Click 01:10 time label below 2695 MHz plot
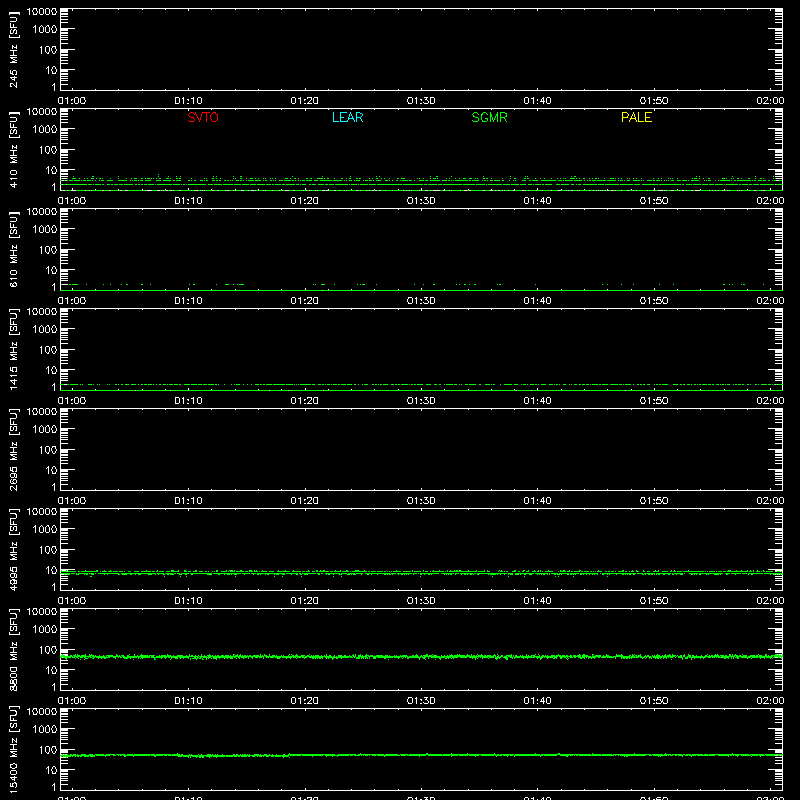 [188, 501]
